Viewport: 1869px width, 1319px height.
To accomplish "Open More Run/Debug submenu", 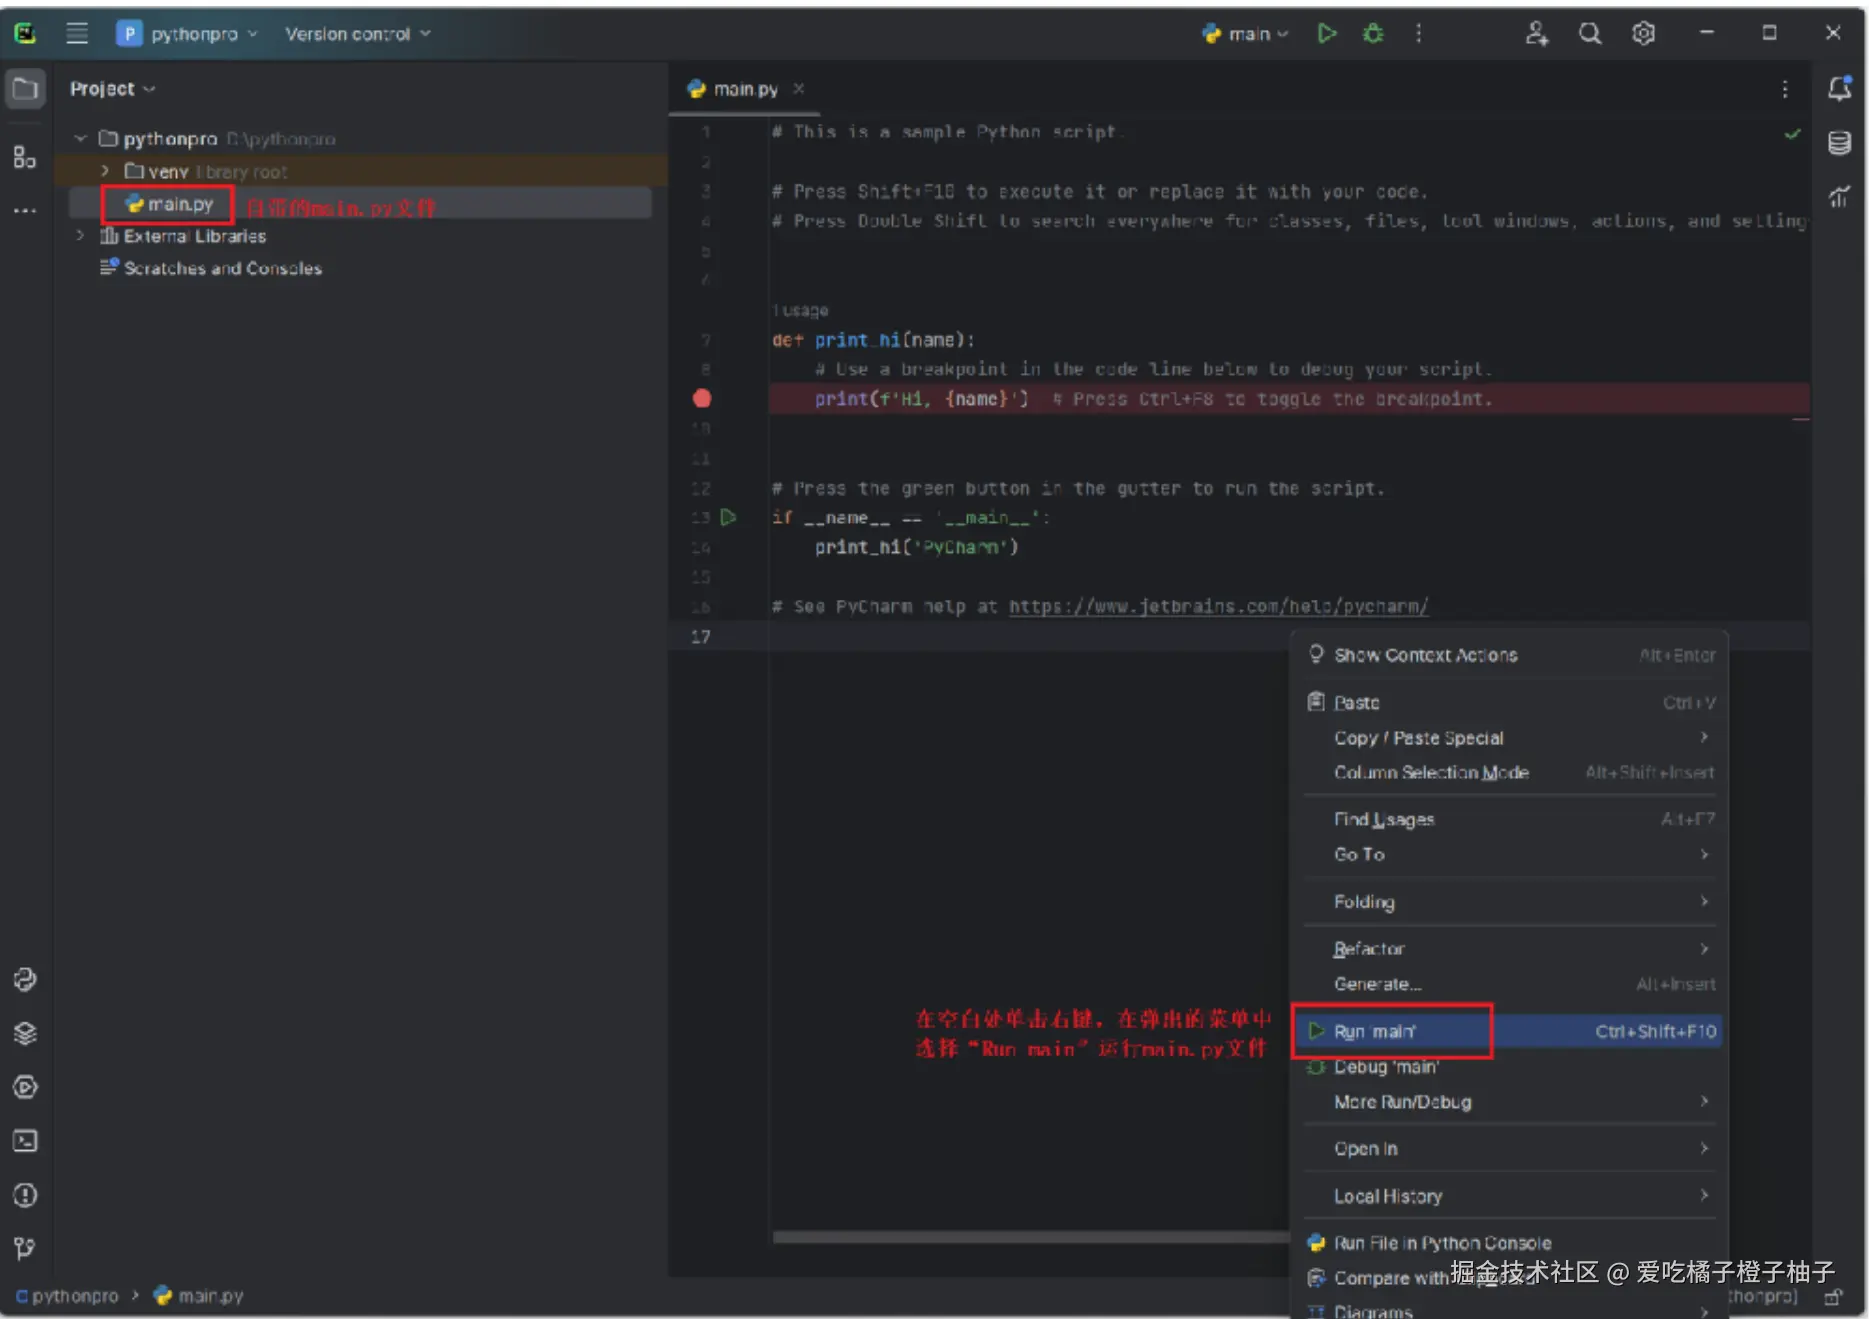I will point(1510,1102).
